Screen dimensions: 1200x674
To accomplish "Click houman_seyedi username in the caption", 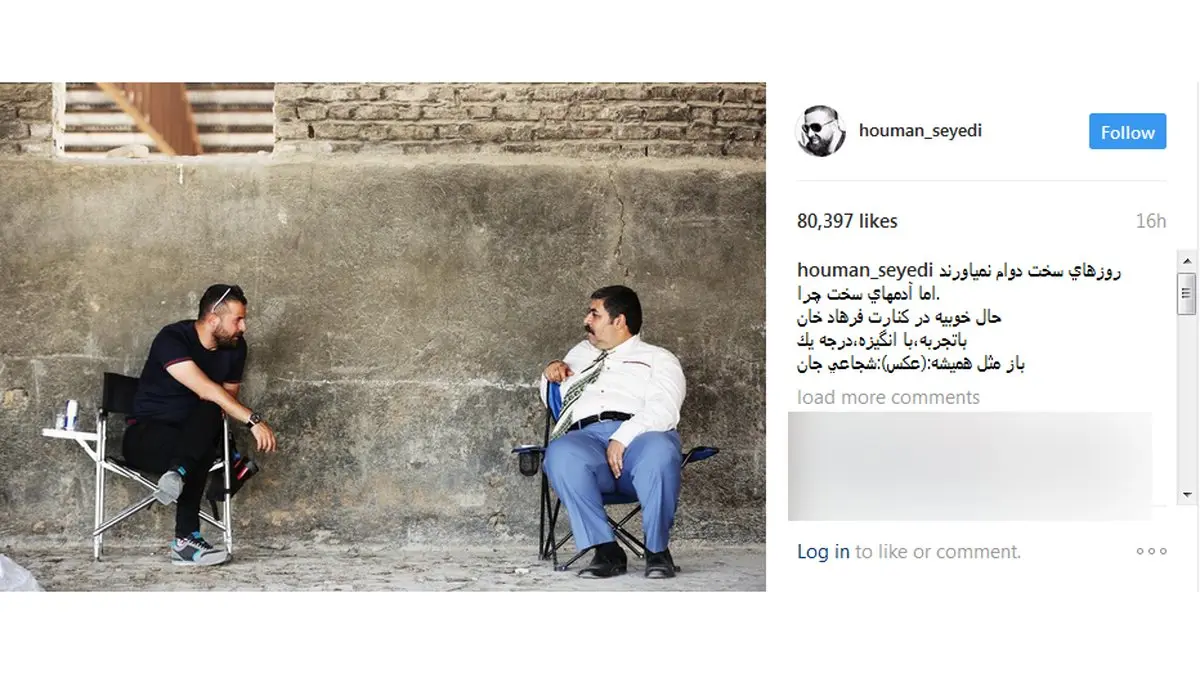I will click(865, 271).
